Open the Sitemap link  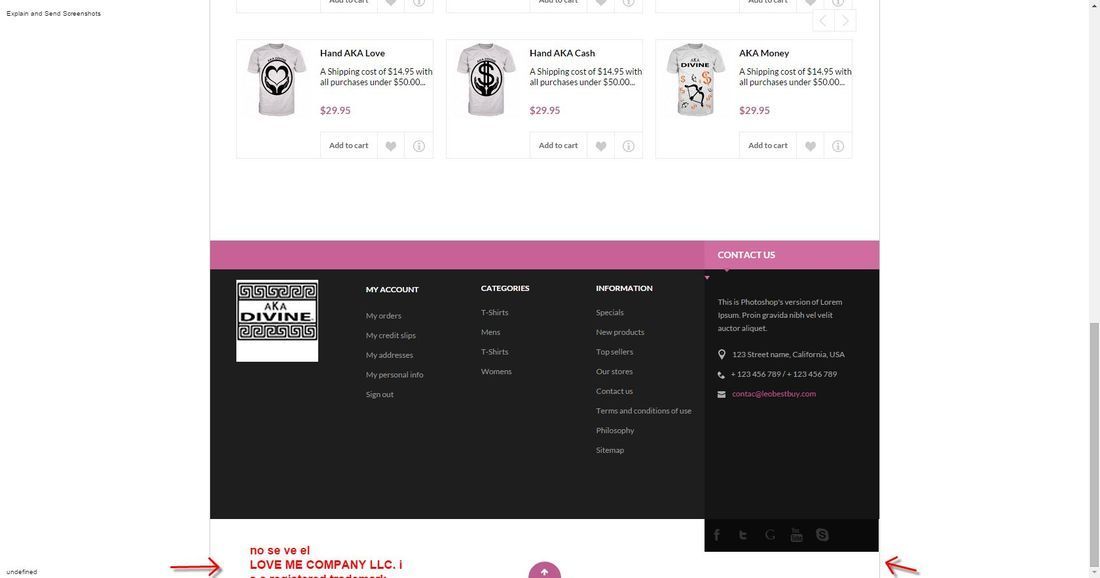pos(610,450)
